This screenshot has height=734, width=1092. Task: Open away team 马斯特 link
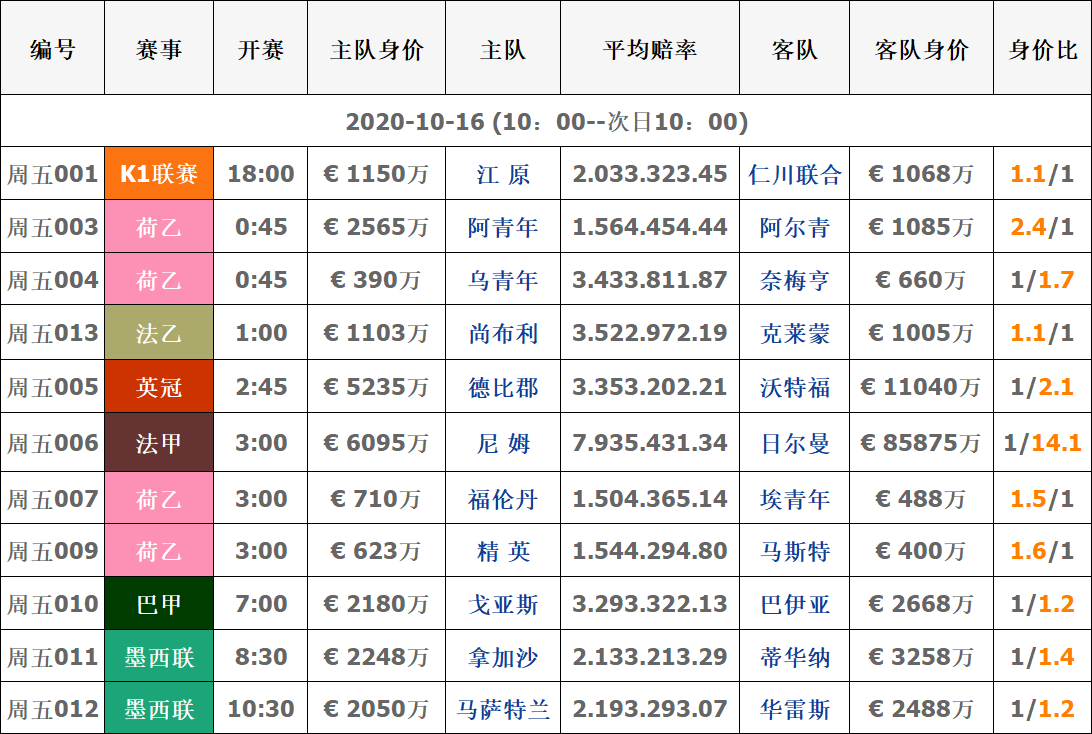pyautogui.click(x=795, y=551)
